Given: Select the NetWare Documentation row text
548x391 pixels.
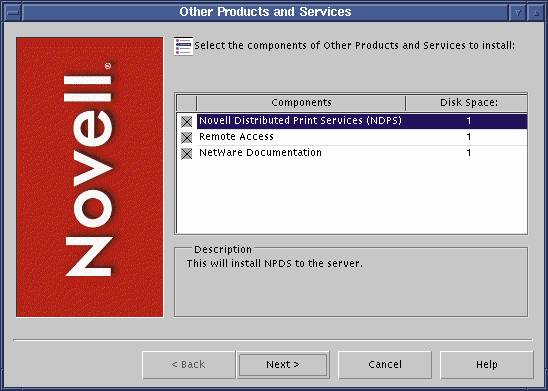Looking at the screenshot, I should (260, 153).
